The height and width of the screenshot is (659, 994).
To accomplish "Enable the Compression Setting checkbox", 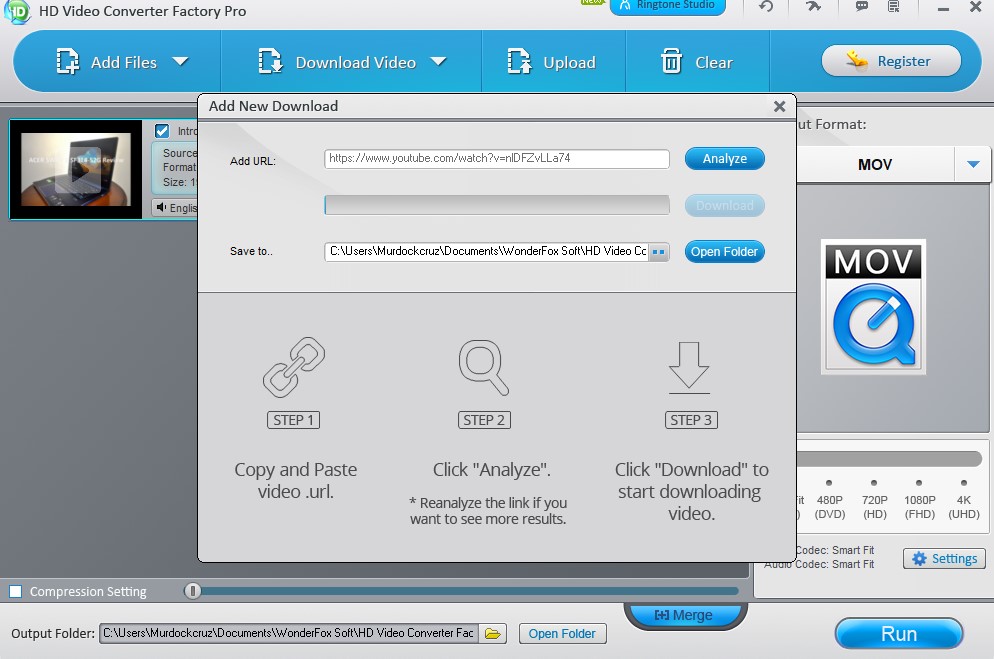I will [16, 591].
